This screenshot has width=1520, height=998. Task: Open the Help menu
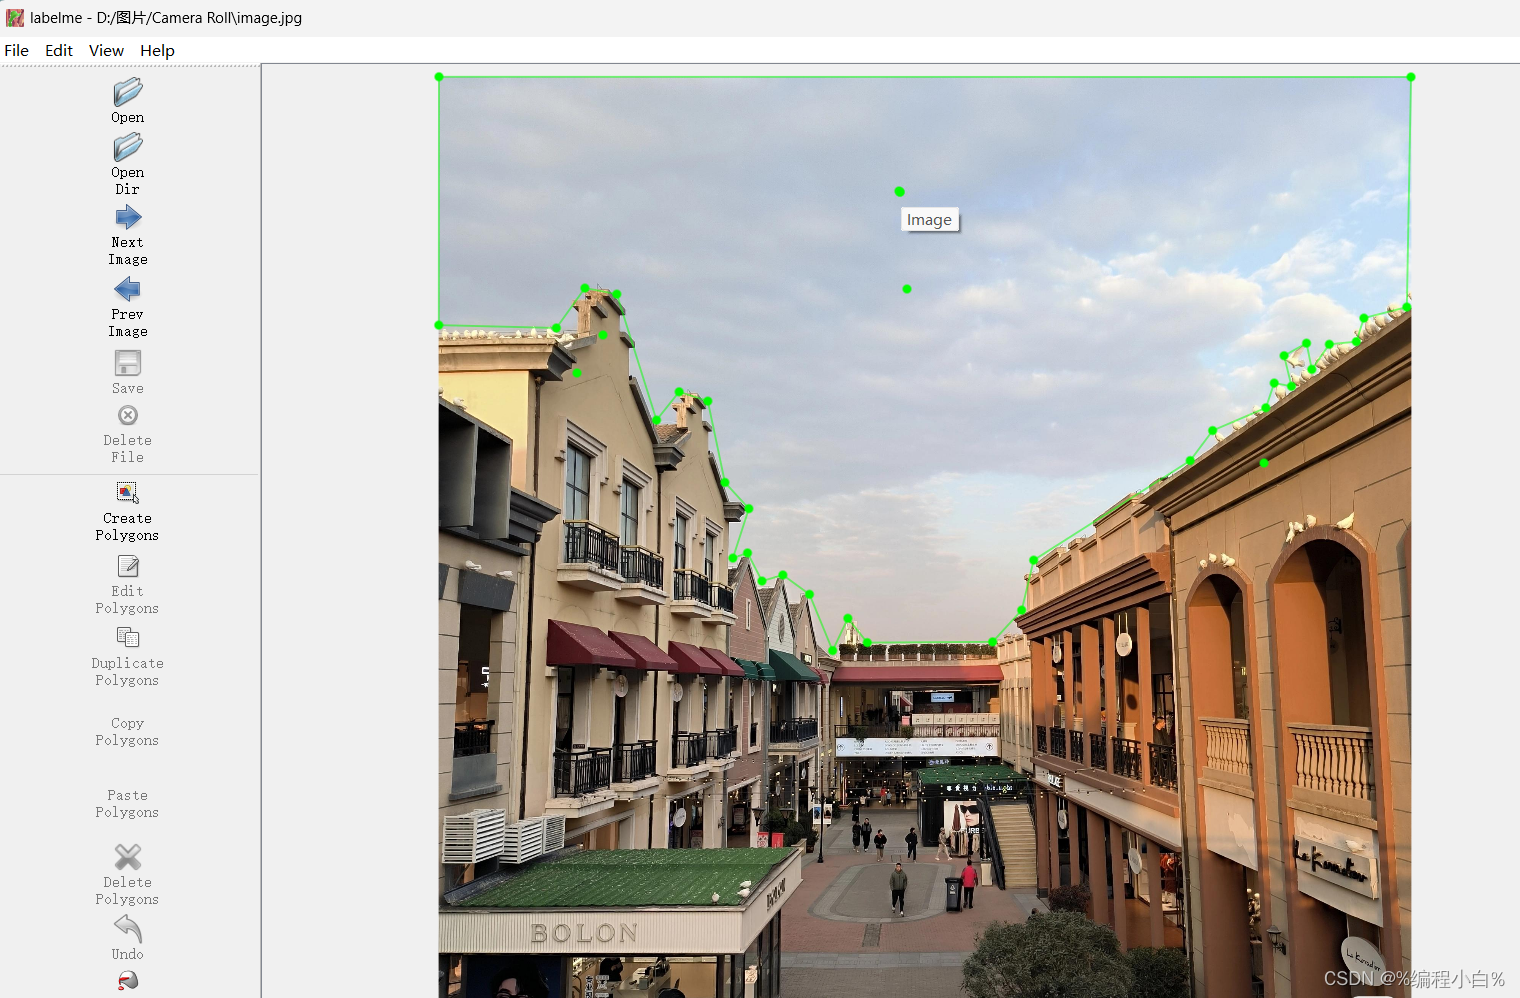157,50
